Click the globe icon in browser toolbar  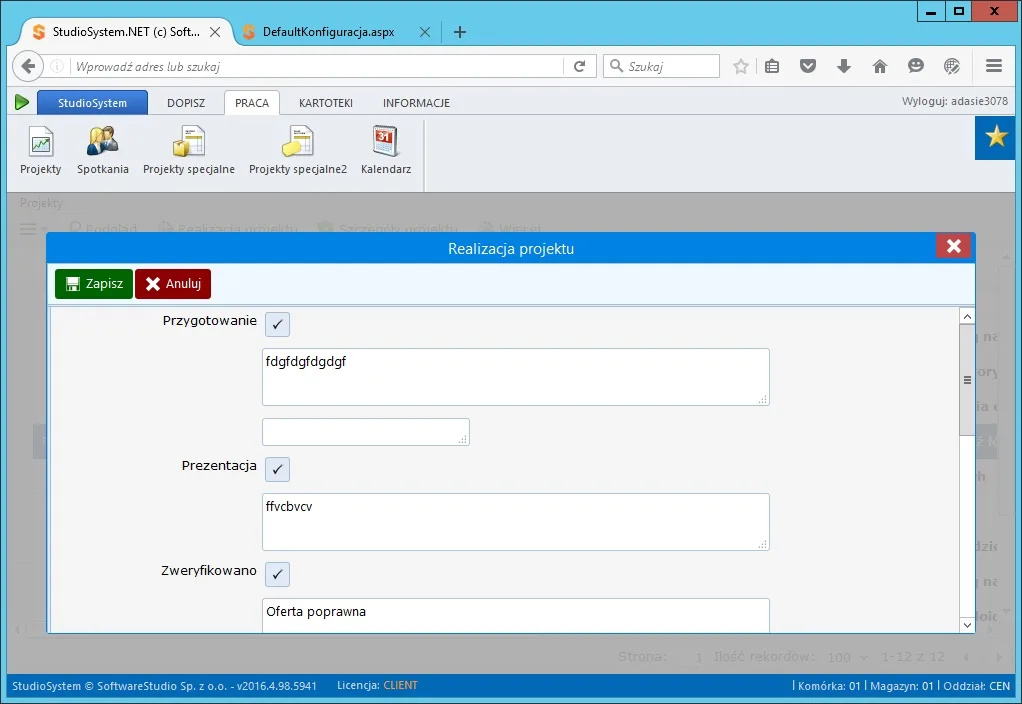[952, 66]
